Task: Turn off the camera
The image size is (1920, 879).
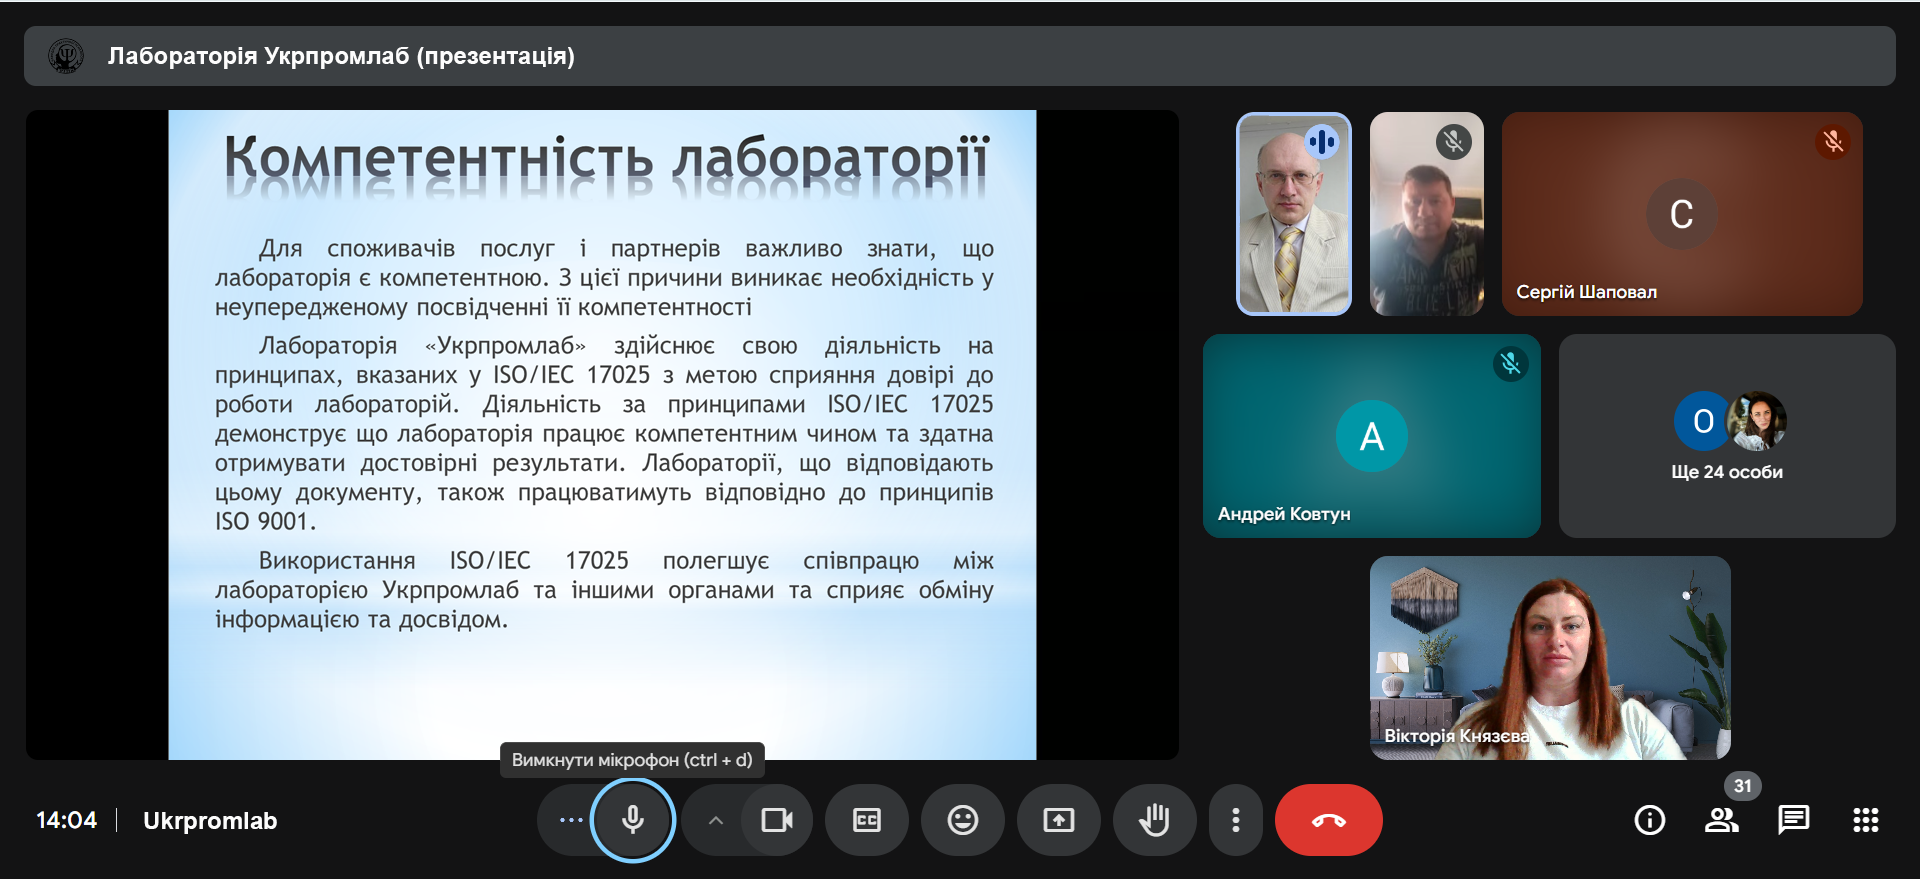Action: pos(776,820)
